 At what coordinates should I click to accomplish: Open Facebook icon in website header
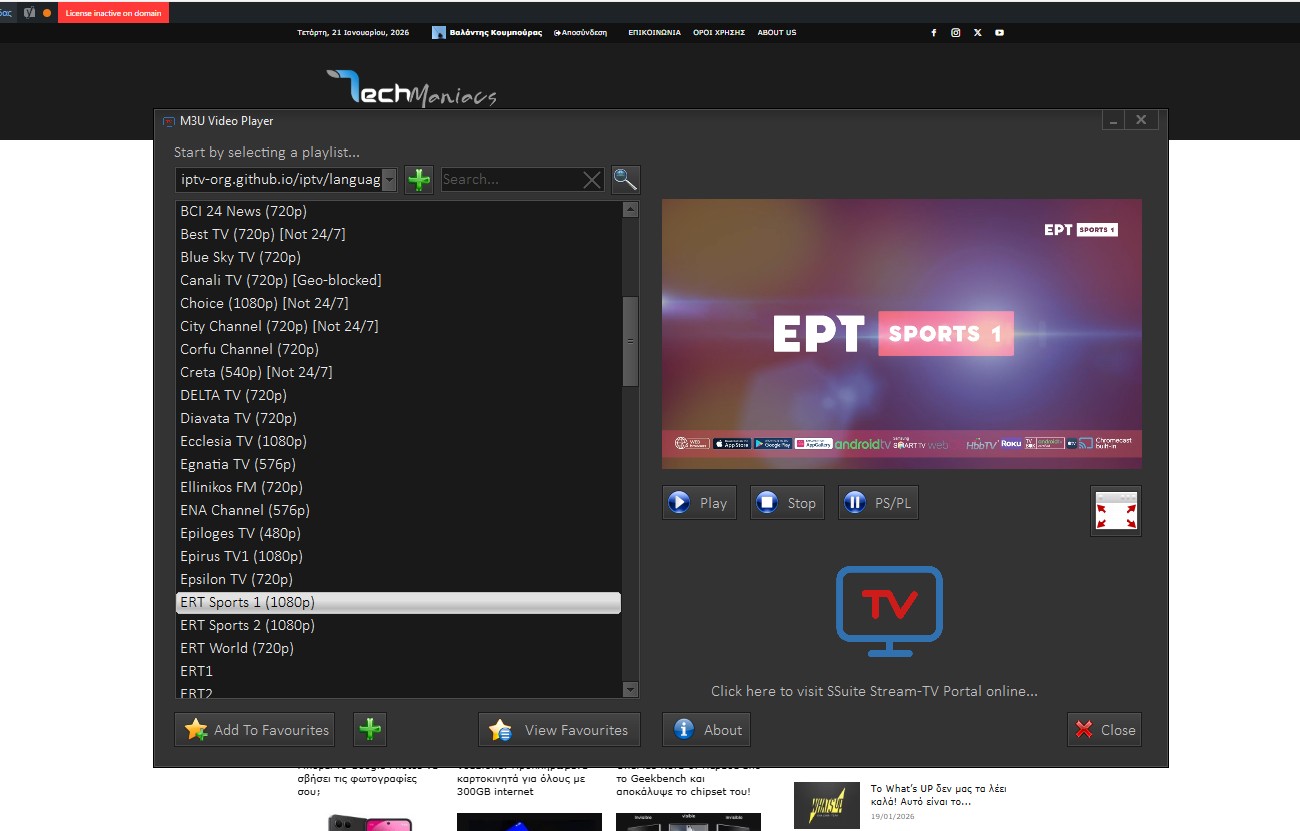[934, 33]
